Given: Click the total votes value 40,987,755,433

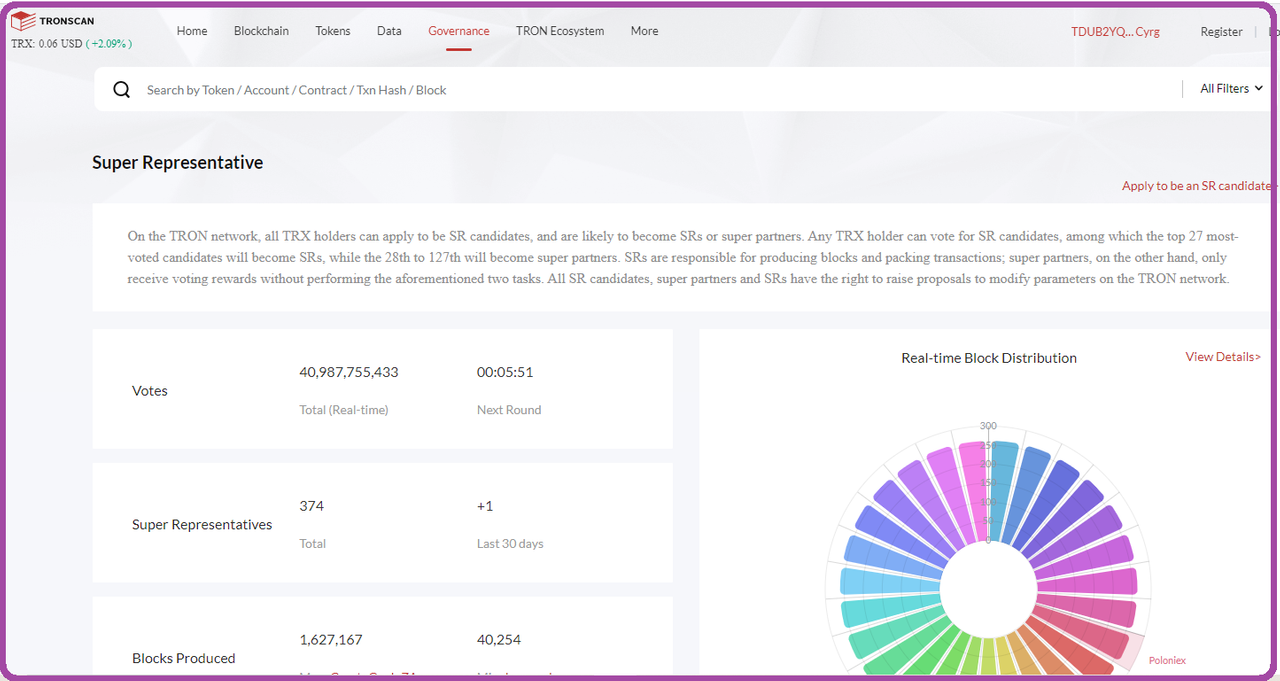Looking at the screenshot, I should point(348,372).
